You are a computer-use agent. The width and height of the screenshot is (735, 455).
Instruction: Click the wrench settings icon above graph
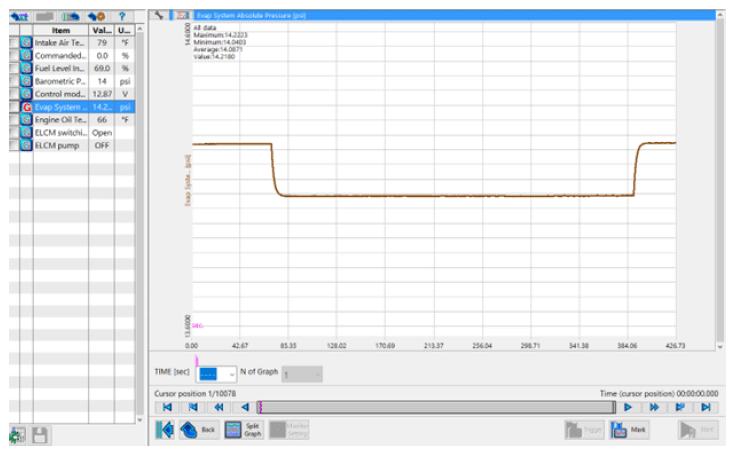(x=160, y=16)
